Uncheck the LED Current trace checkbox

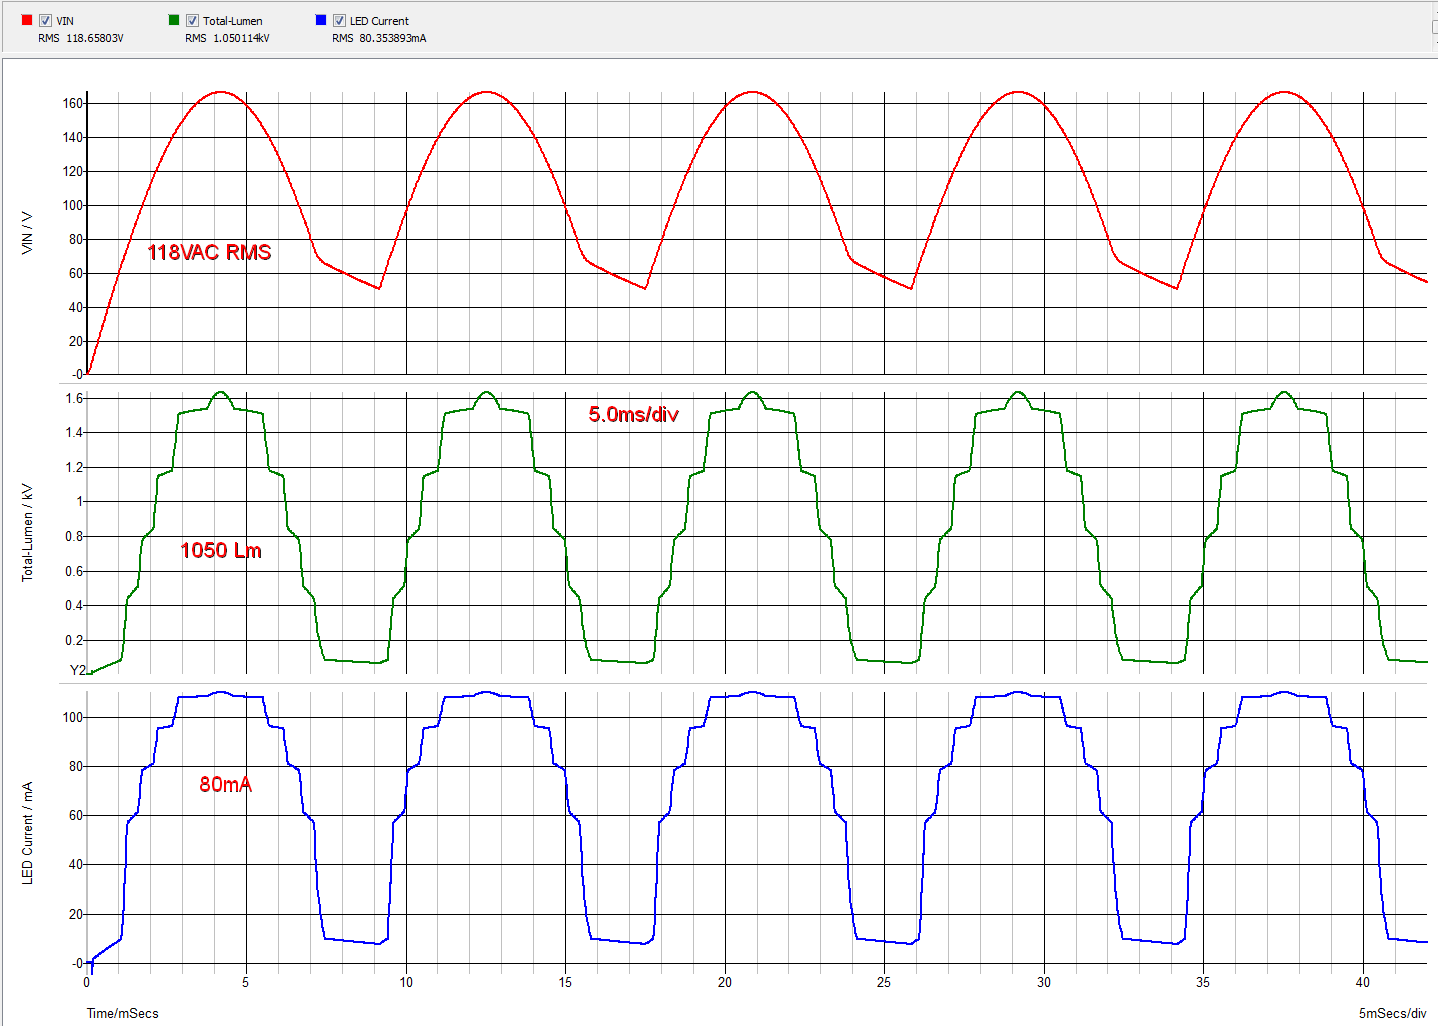pos(339,20)
